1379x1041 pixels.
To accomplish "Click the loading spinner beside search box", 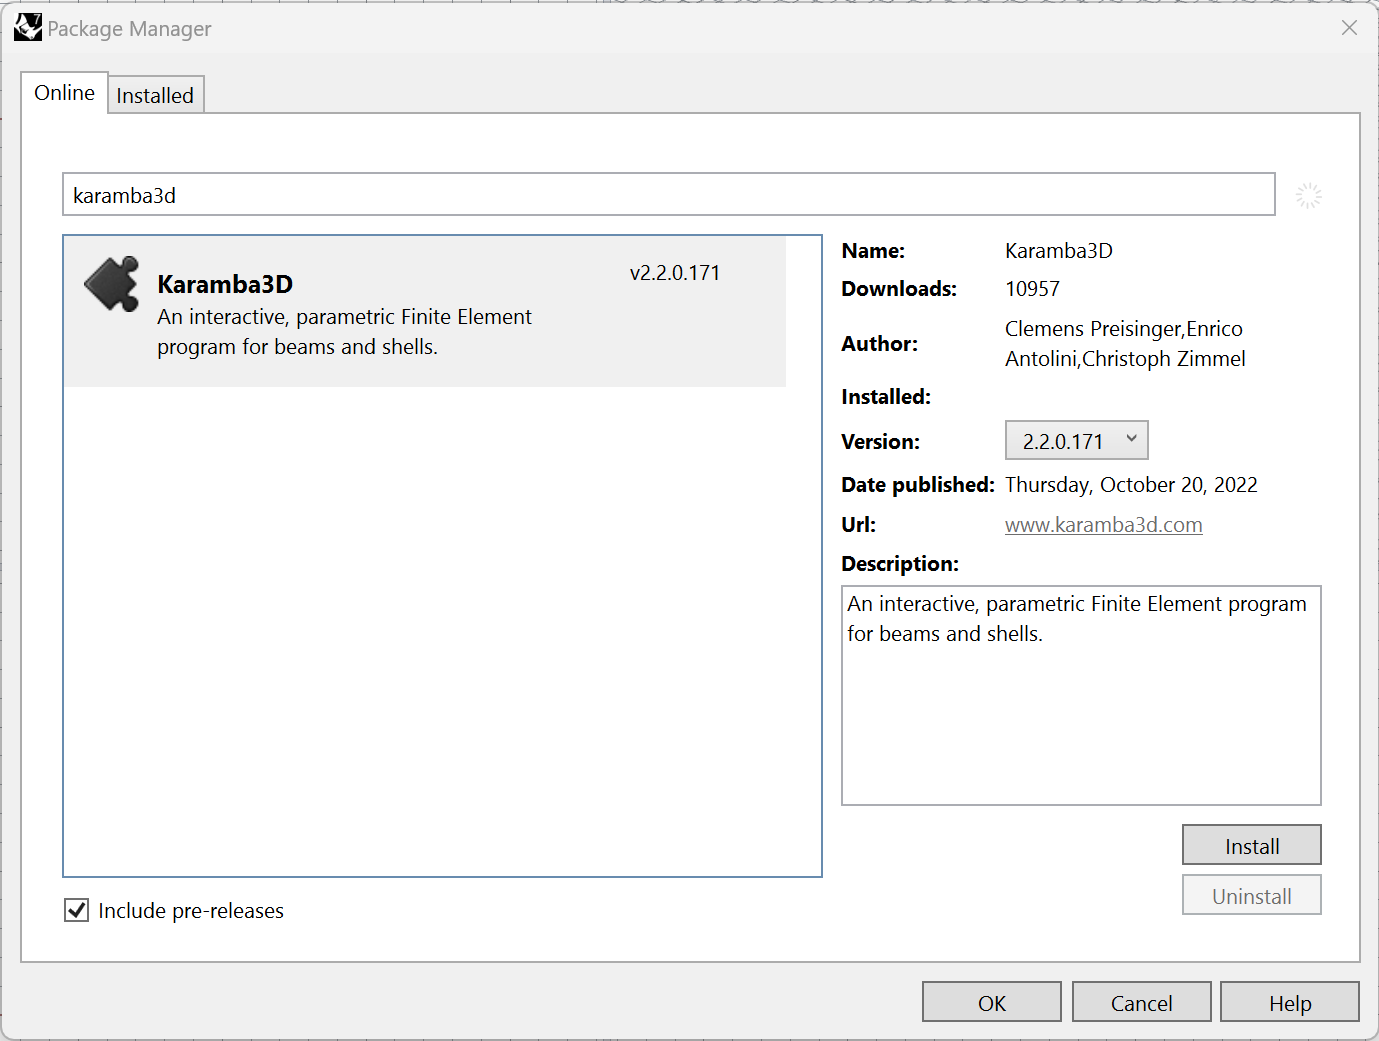I will click(x=1308, y=196).
